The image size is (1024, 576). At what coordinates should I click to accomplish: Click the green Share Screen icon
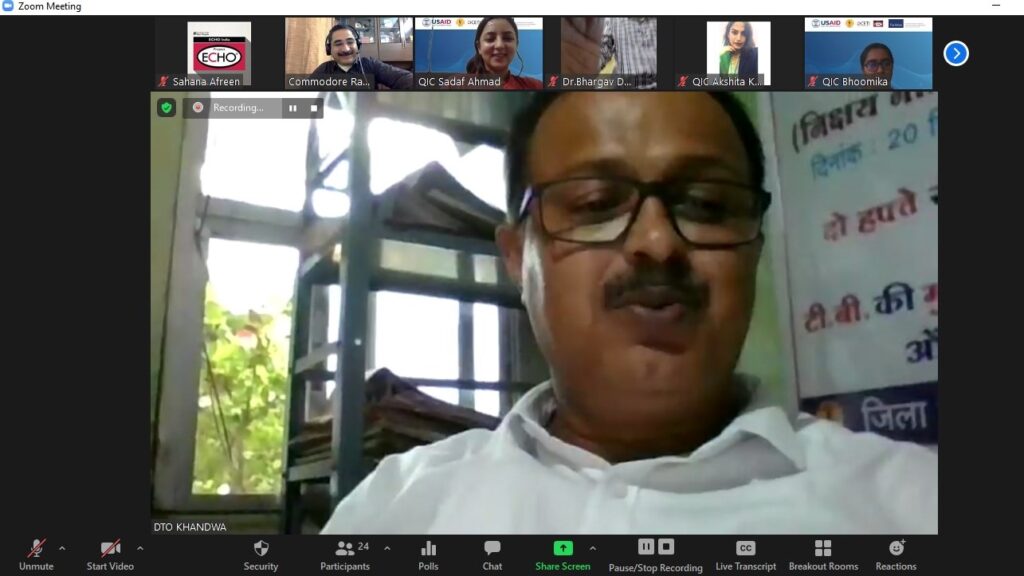click(563, 548)
